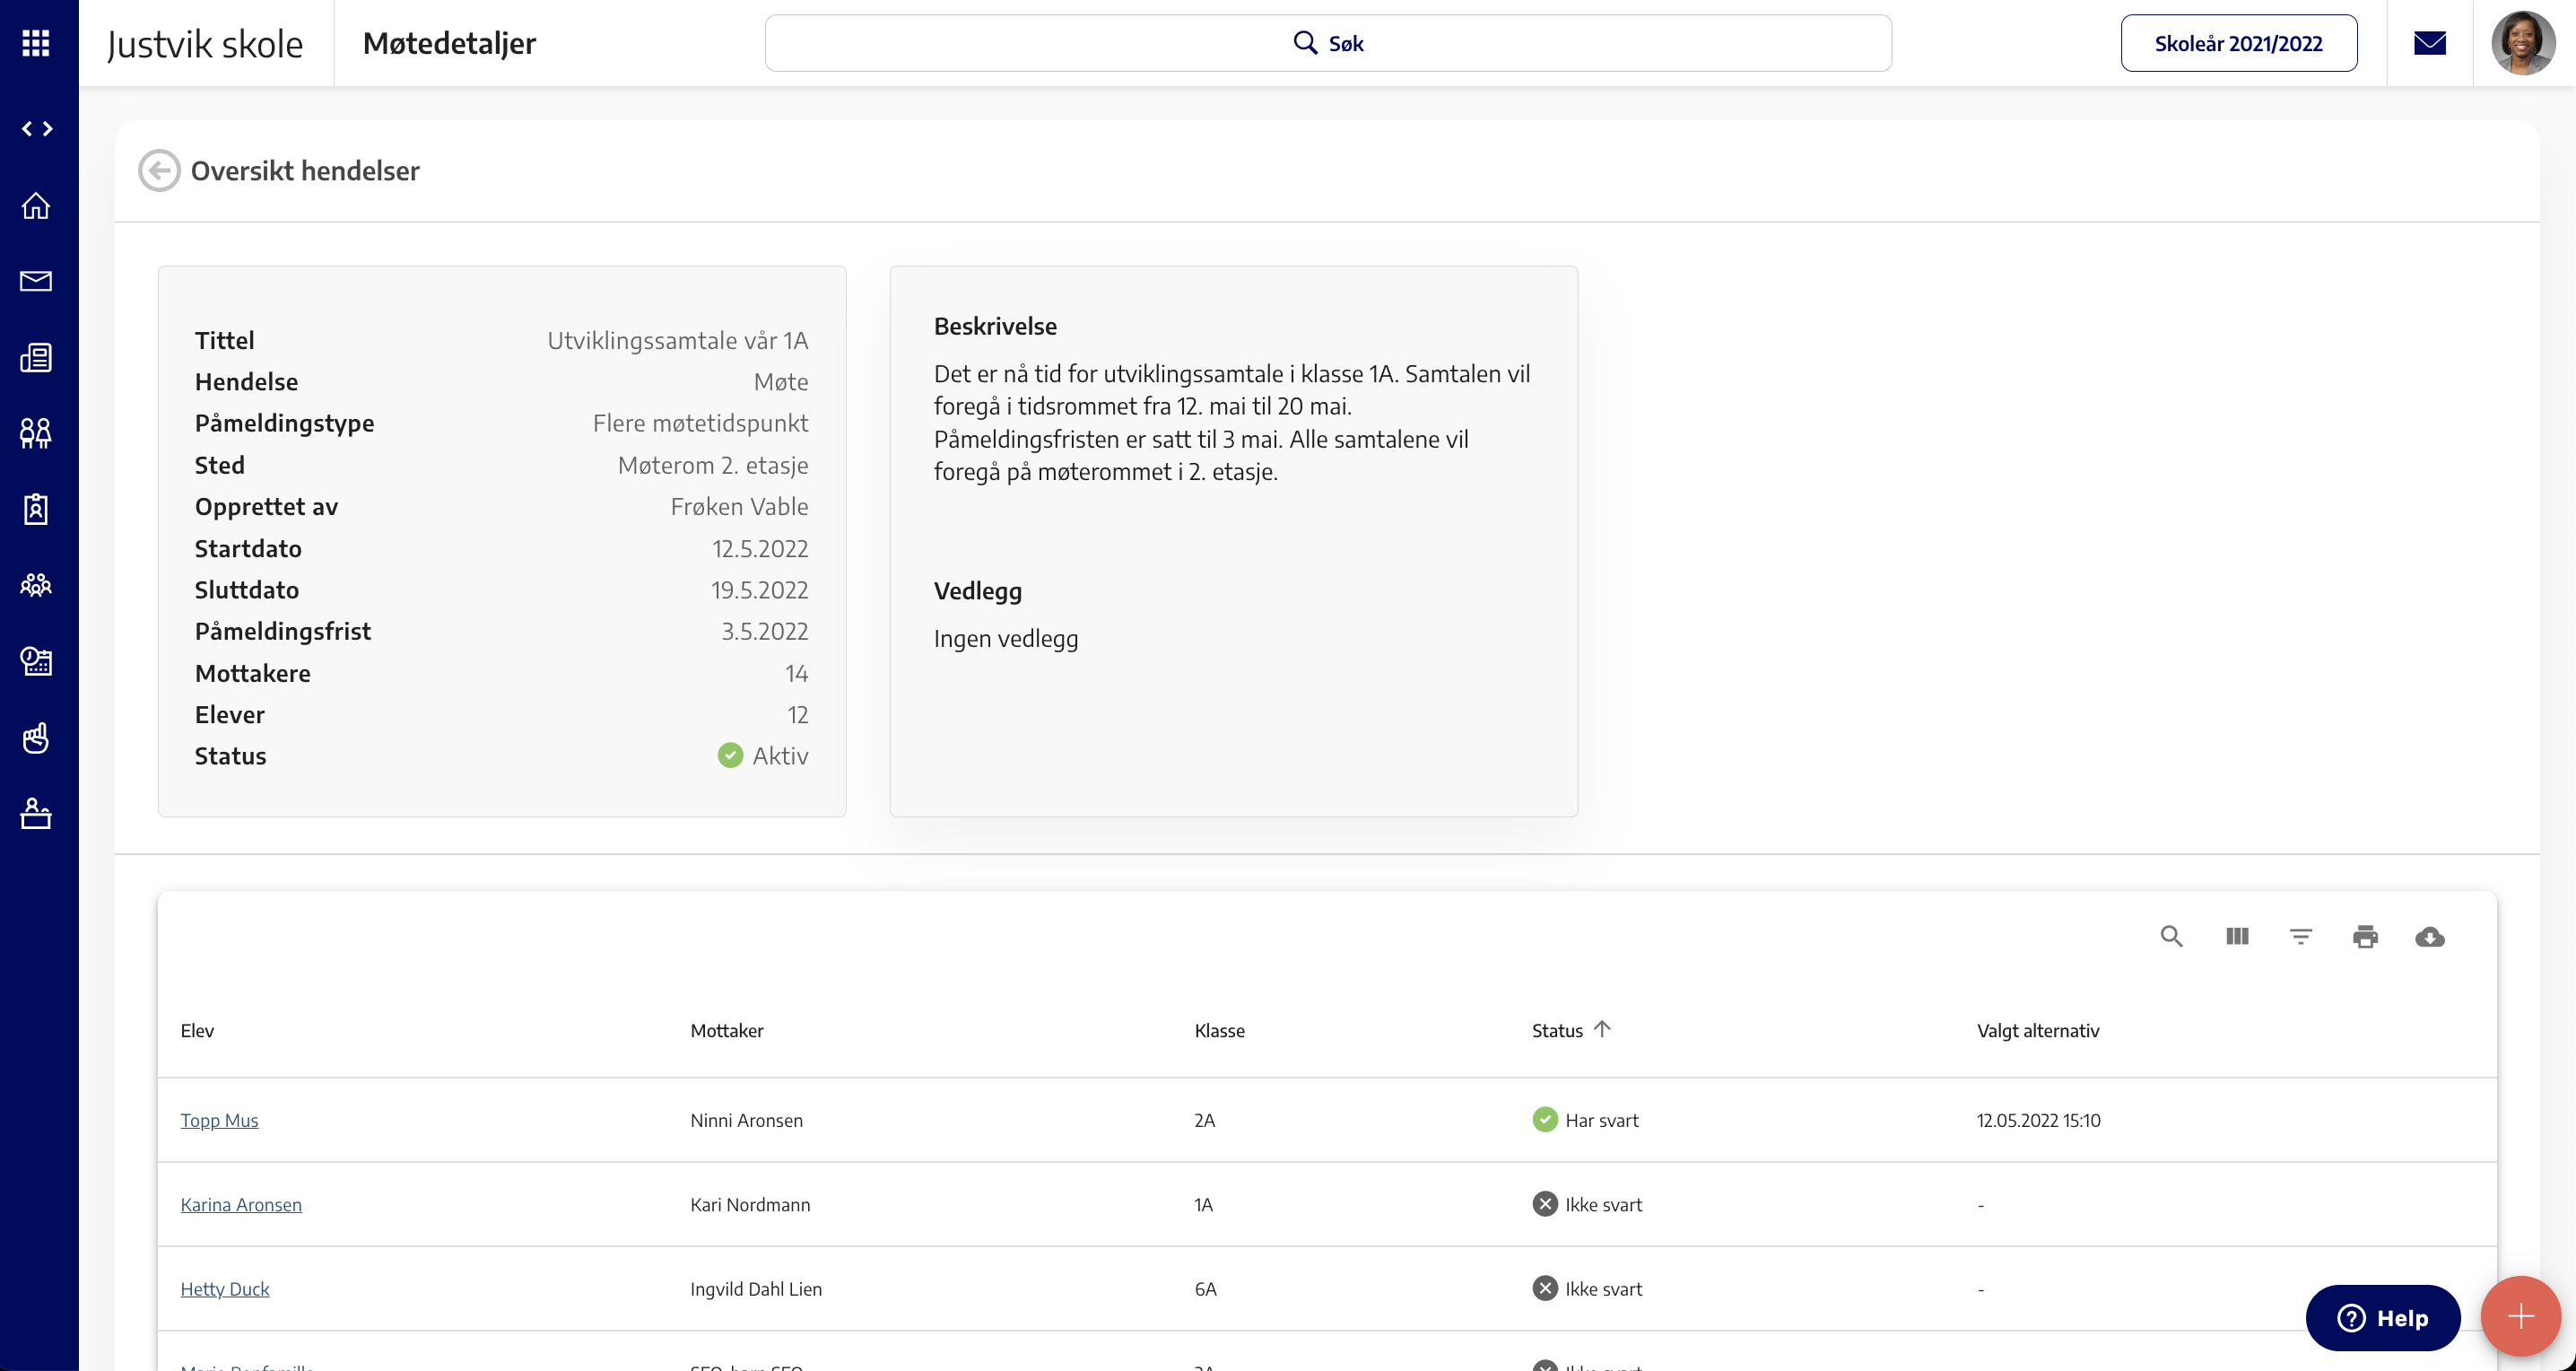Open the Skoleår 2021/2022 selector
This screenshot has height=1371, width=2576.
(x=2239, y=43)
